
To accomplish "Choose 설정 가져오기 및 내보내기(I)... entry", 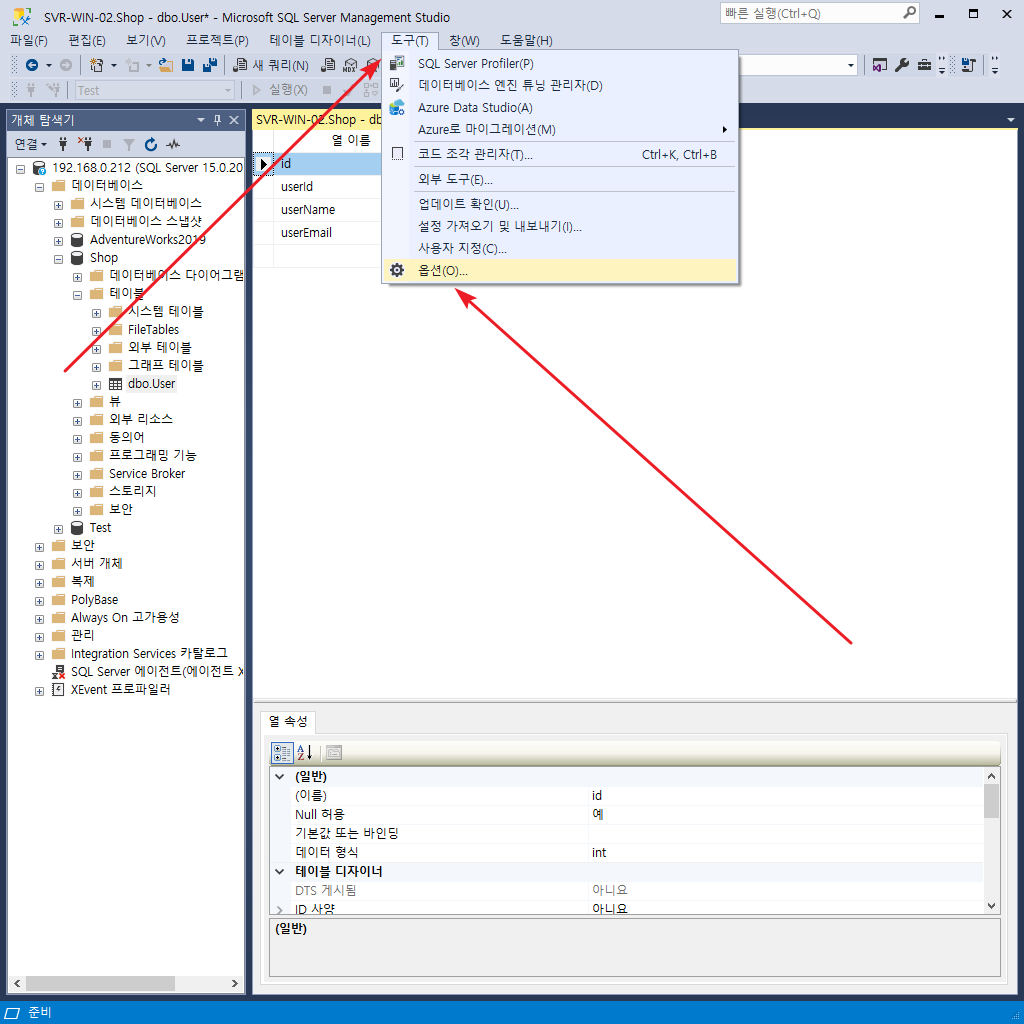I will [x=560, y=226].
